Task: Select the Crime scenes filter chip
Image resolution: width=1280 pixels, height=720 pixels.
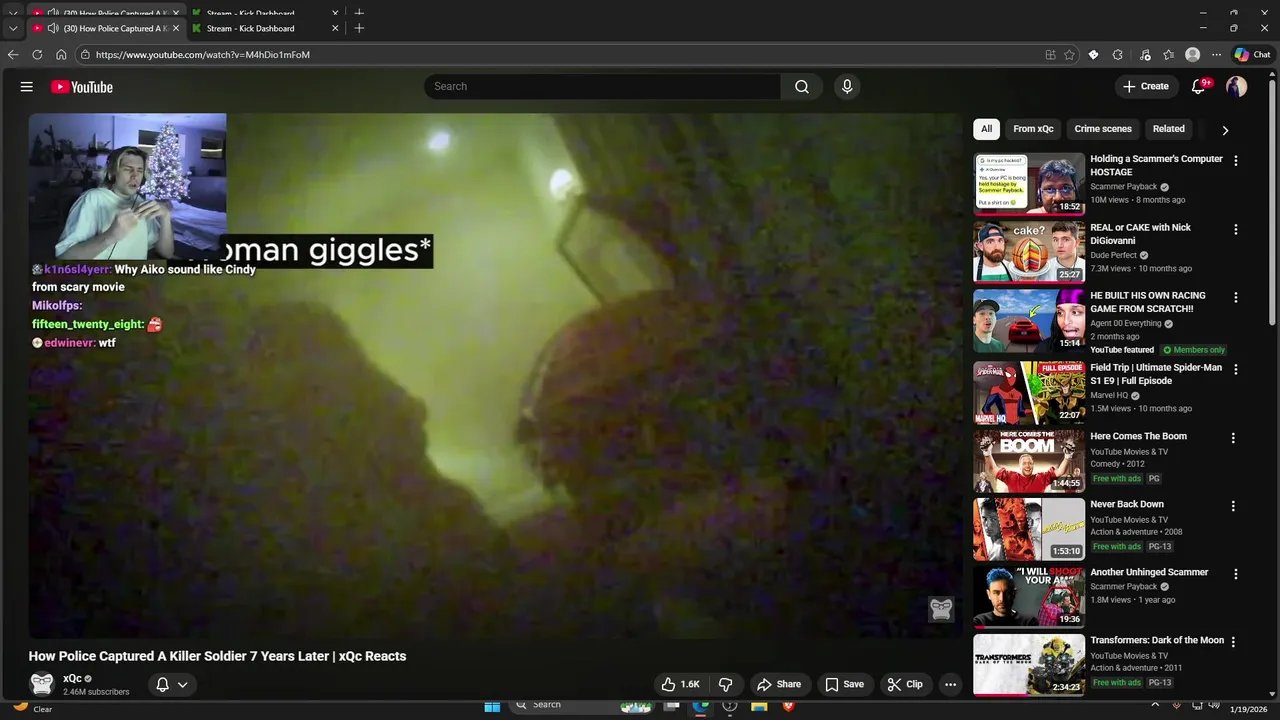Action: [x=1103, y=129]
